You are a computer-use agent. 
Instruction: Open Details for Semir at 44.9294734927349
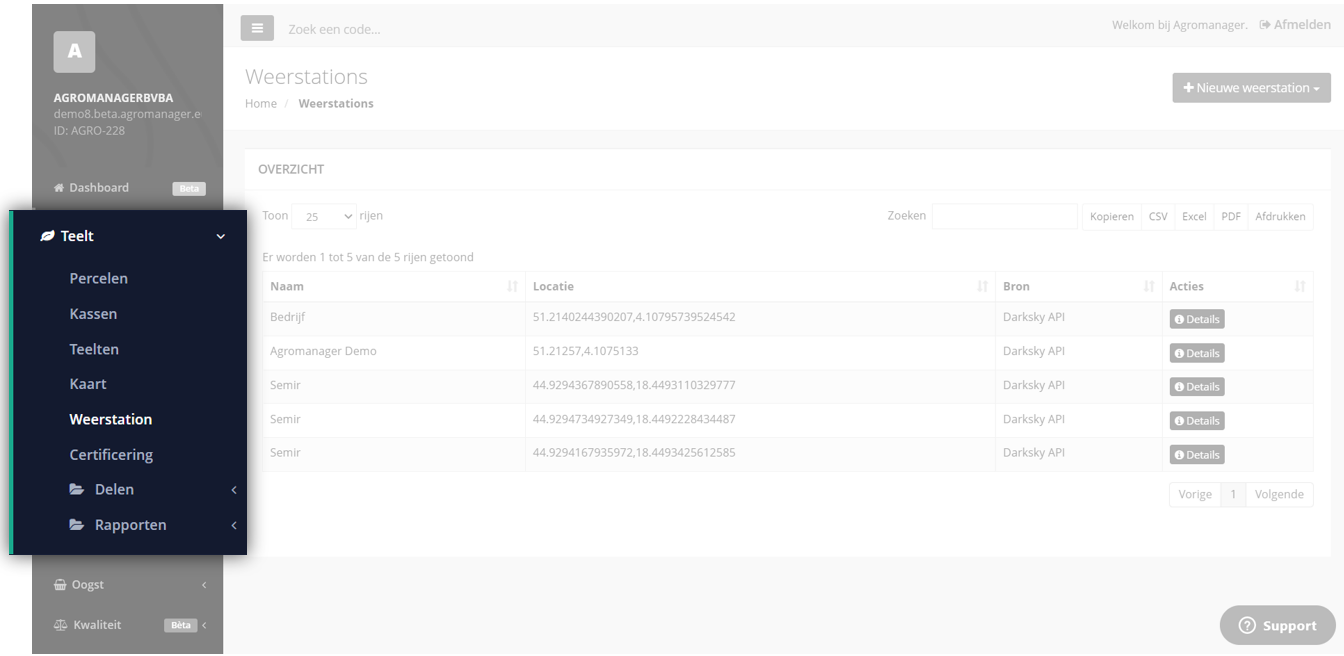pyautogui.click(x=1197, y=421)
